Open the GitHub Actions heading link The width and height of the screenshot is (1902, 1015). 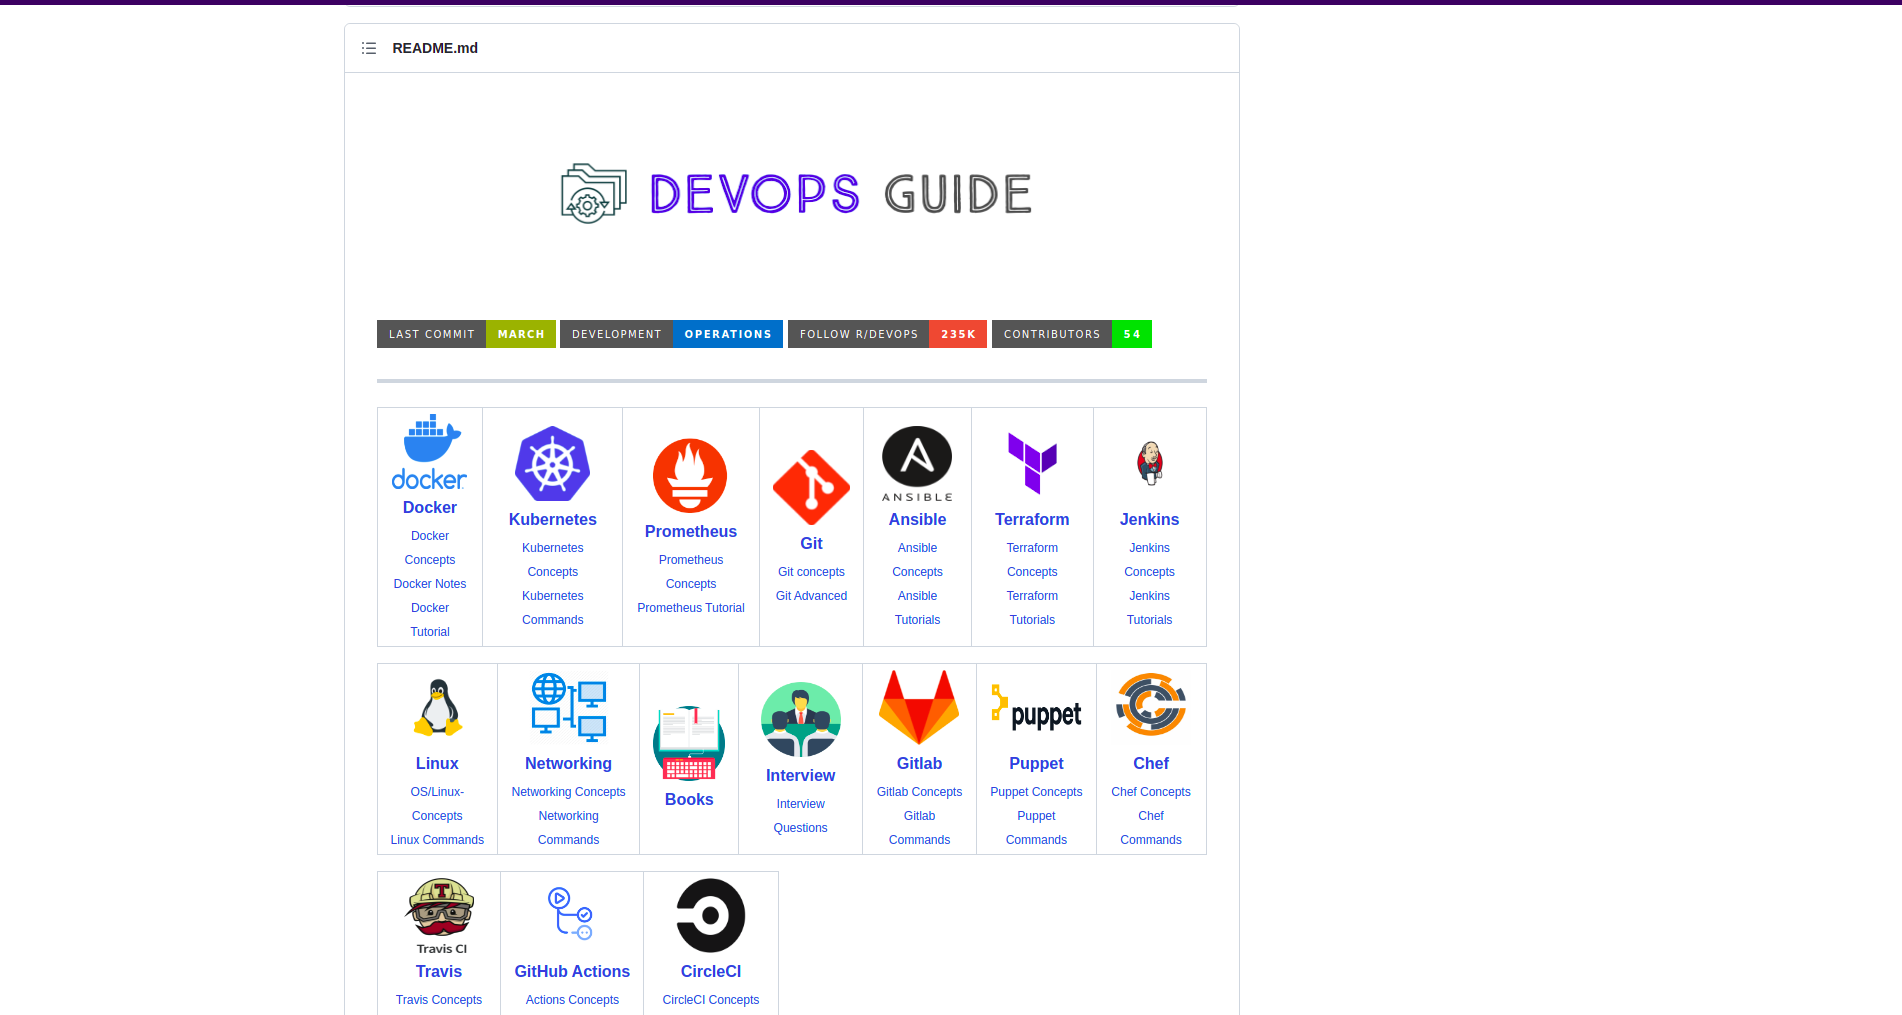[x=572, y=972]
